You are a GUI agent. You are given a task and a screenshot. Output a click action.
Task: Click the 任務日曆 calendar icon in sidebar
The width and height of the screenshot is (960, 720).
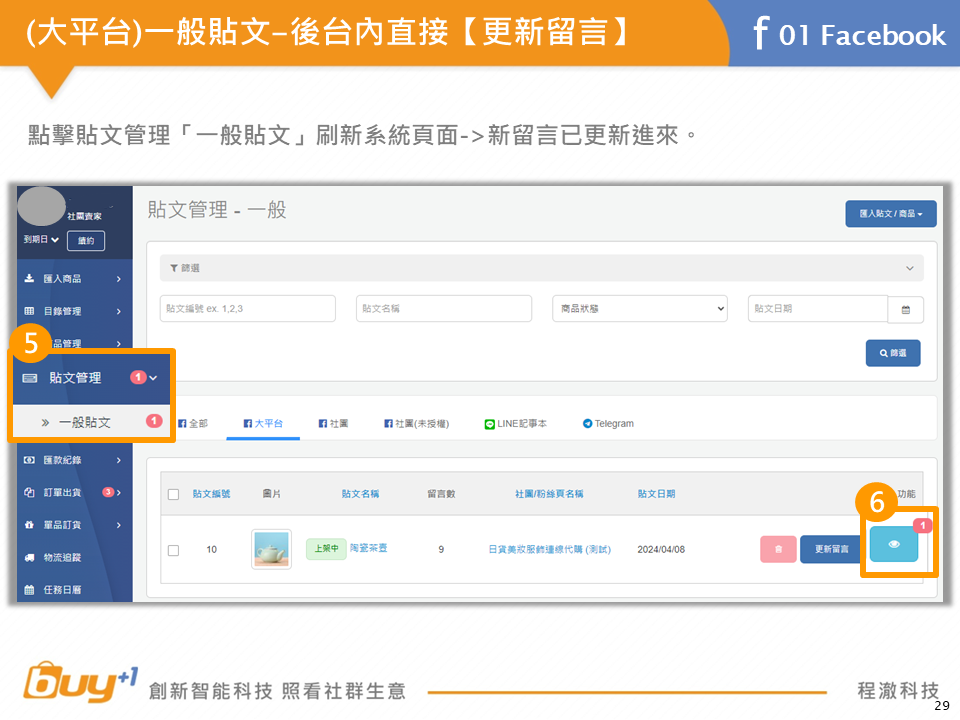pyautogui.click(x=29, y=590)
